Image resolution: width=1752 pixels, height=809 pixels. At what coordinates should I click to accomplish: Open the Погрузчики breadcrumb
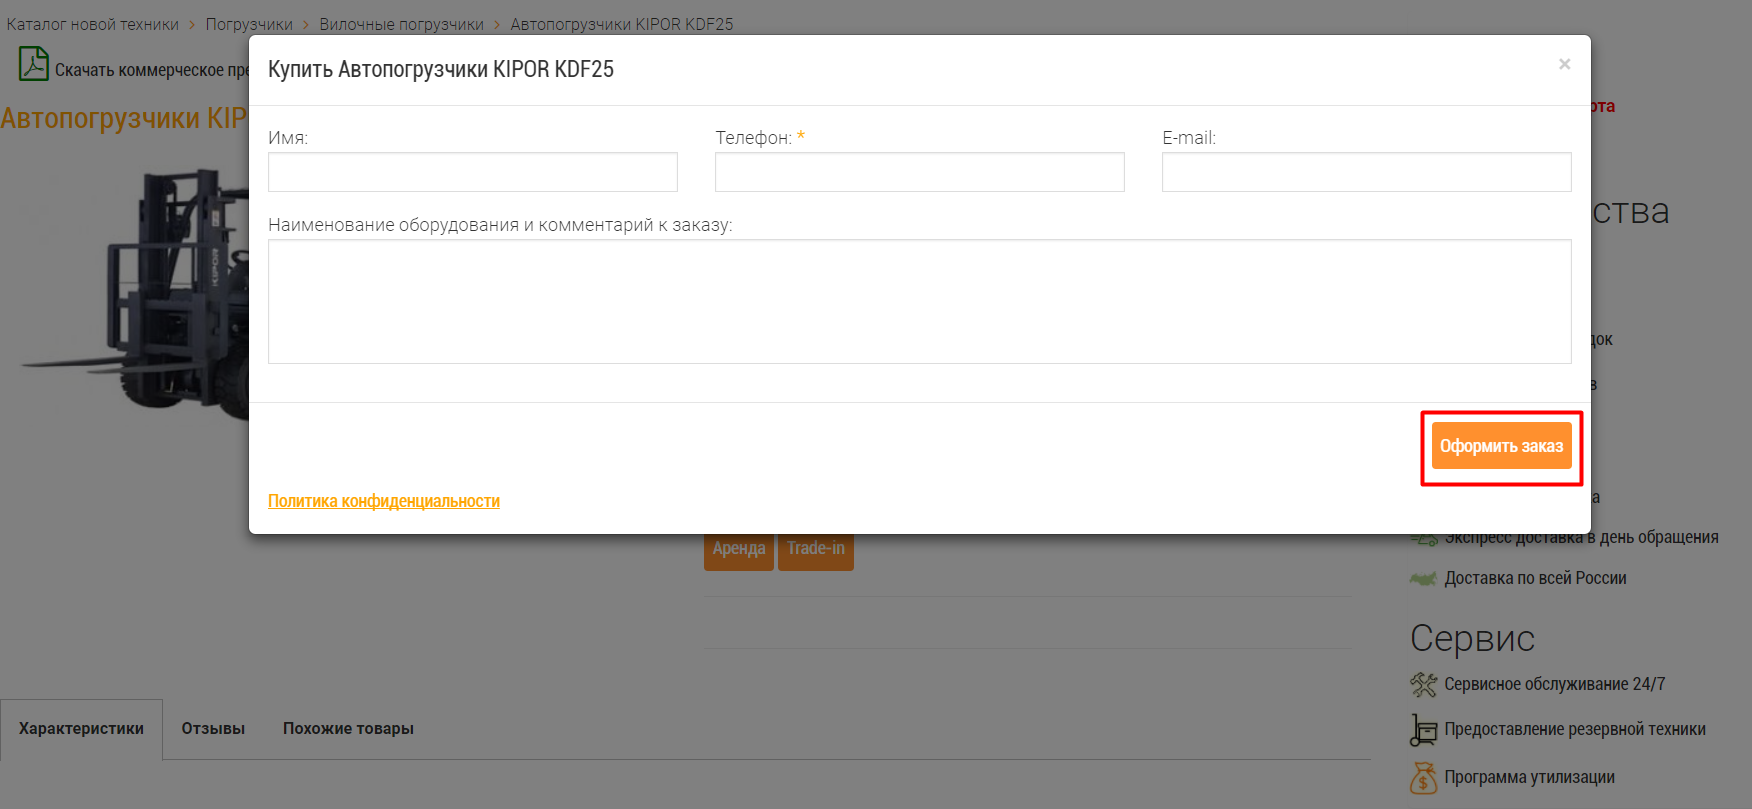[x=249, y=24]
